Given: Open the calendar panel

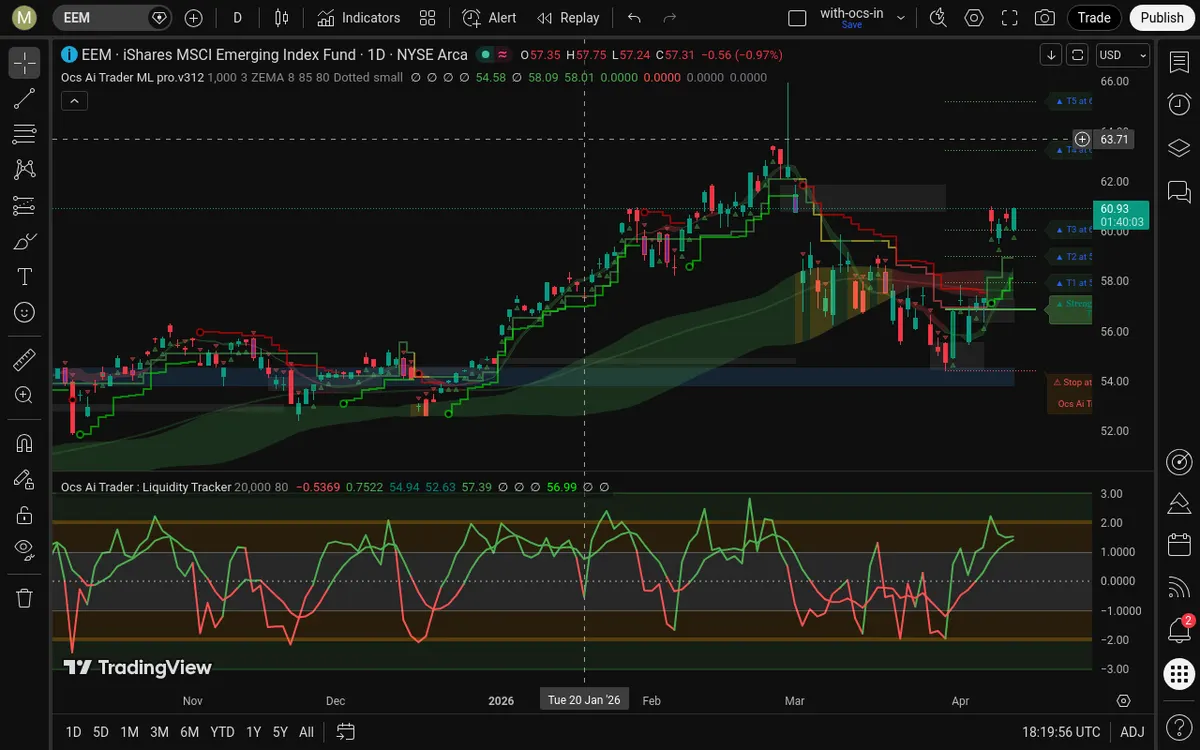Looking at the screenshot, I should click(x=1179, y=545).
